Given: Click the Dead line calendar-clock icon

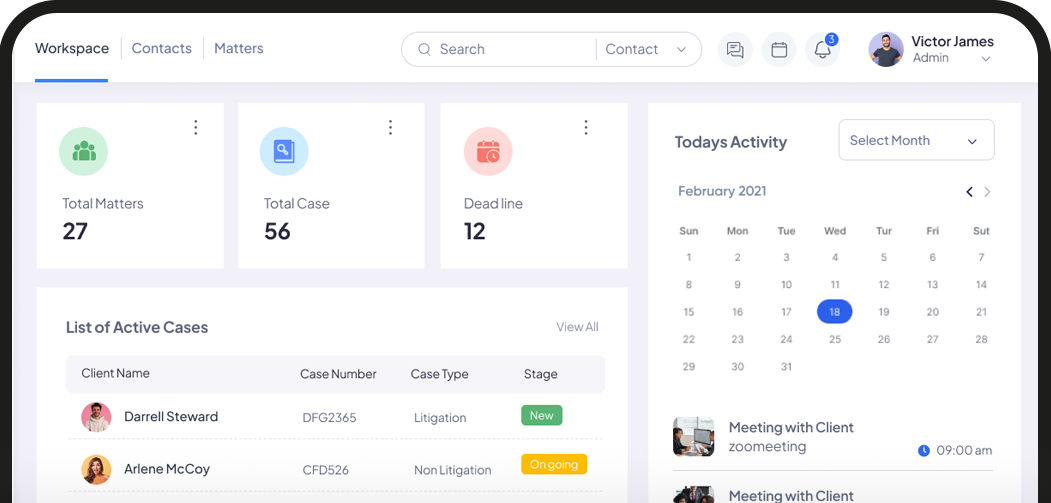Looking at the screenshot, I should pos(488,152).
